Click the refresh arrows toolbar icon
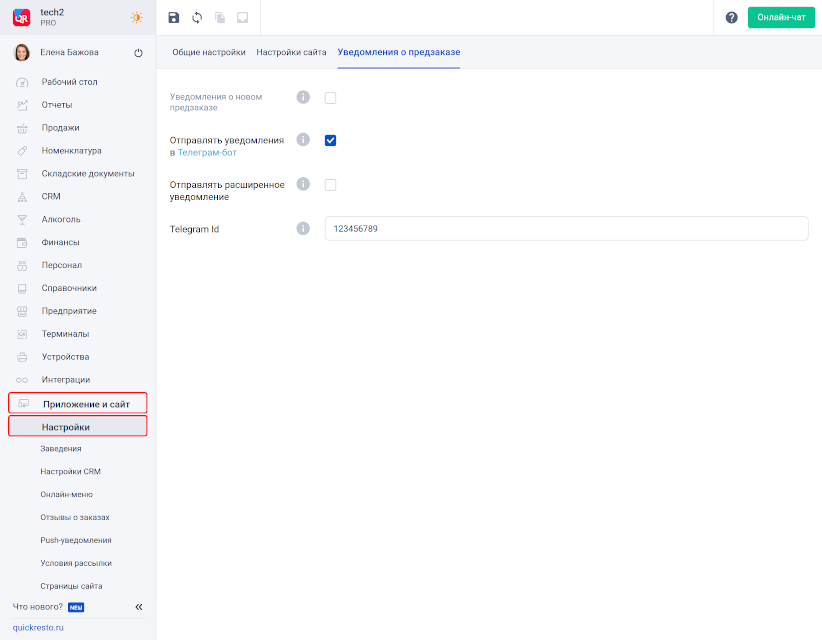Screen dimensions: 822x640 click(x=197, y=18)
